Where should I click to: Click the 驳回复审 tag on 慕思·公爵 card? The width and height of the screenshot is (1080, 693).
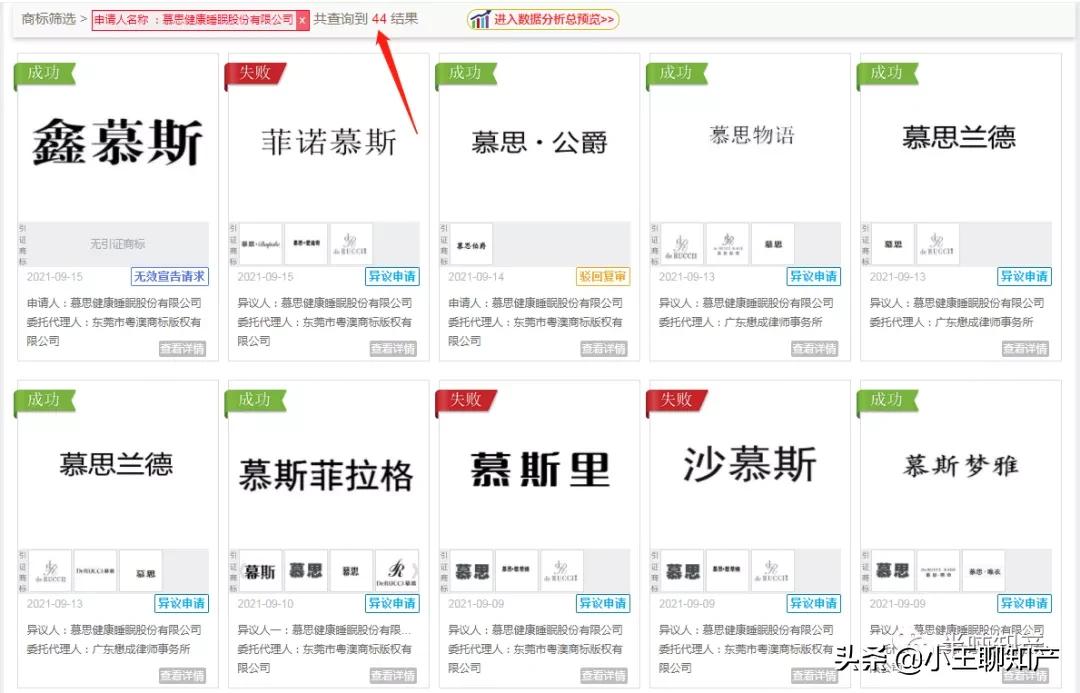(x=602, y=276)
